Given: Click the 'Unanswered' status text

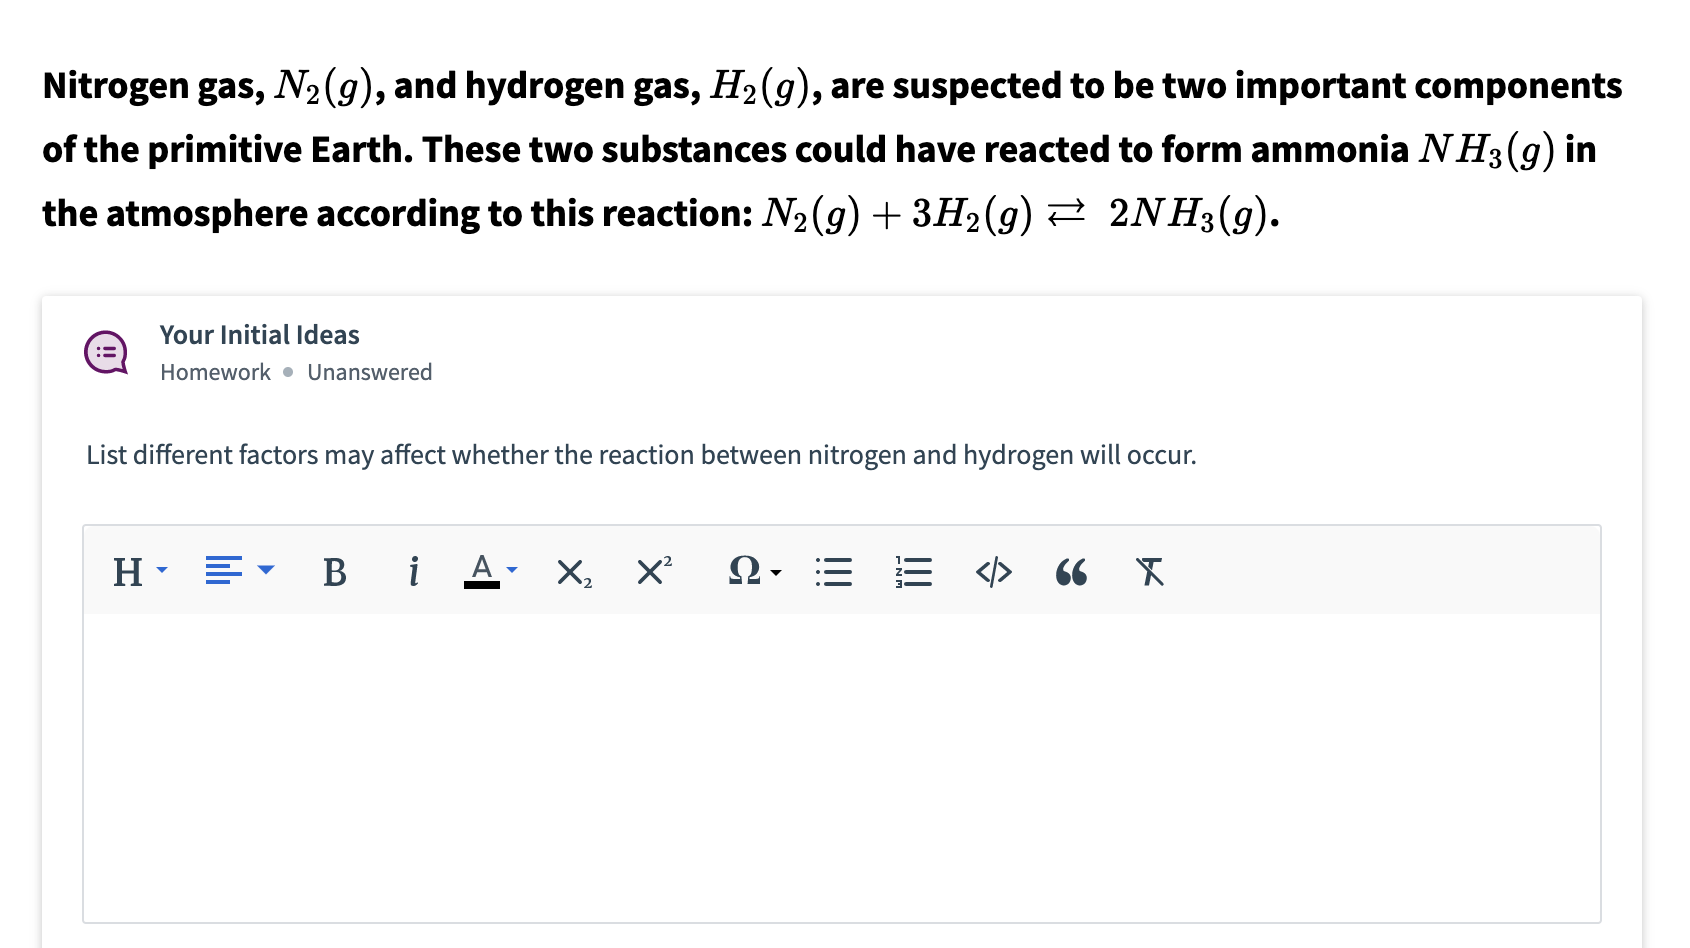Looking at the screenshot, I should pos(370,372).
